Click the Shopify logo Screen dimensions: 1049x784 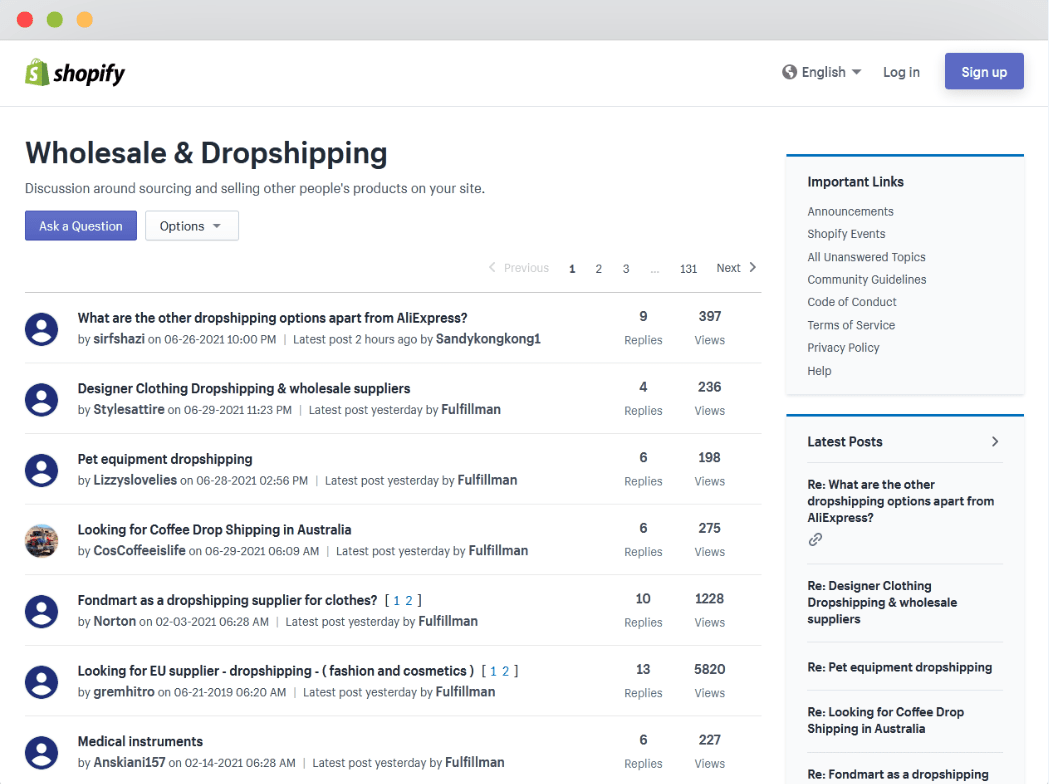tap(74, 73)
